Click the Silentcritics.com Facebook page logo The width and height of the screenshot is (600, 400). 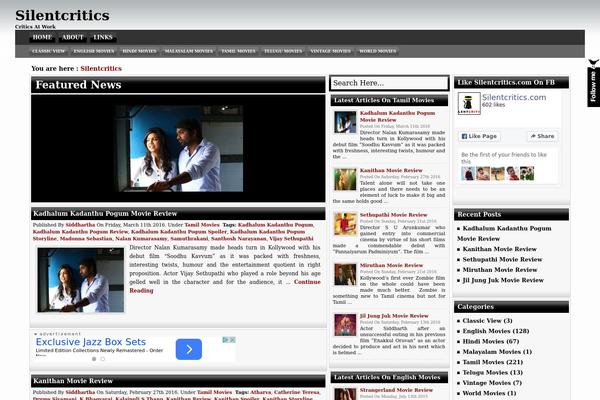click(x=469, y=103)
